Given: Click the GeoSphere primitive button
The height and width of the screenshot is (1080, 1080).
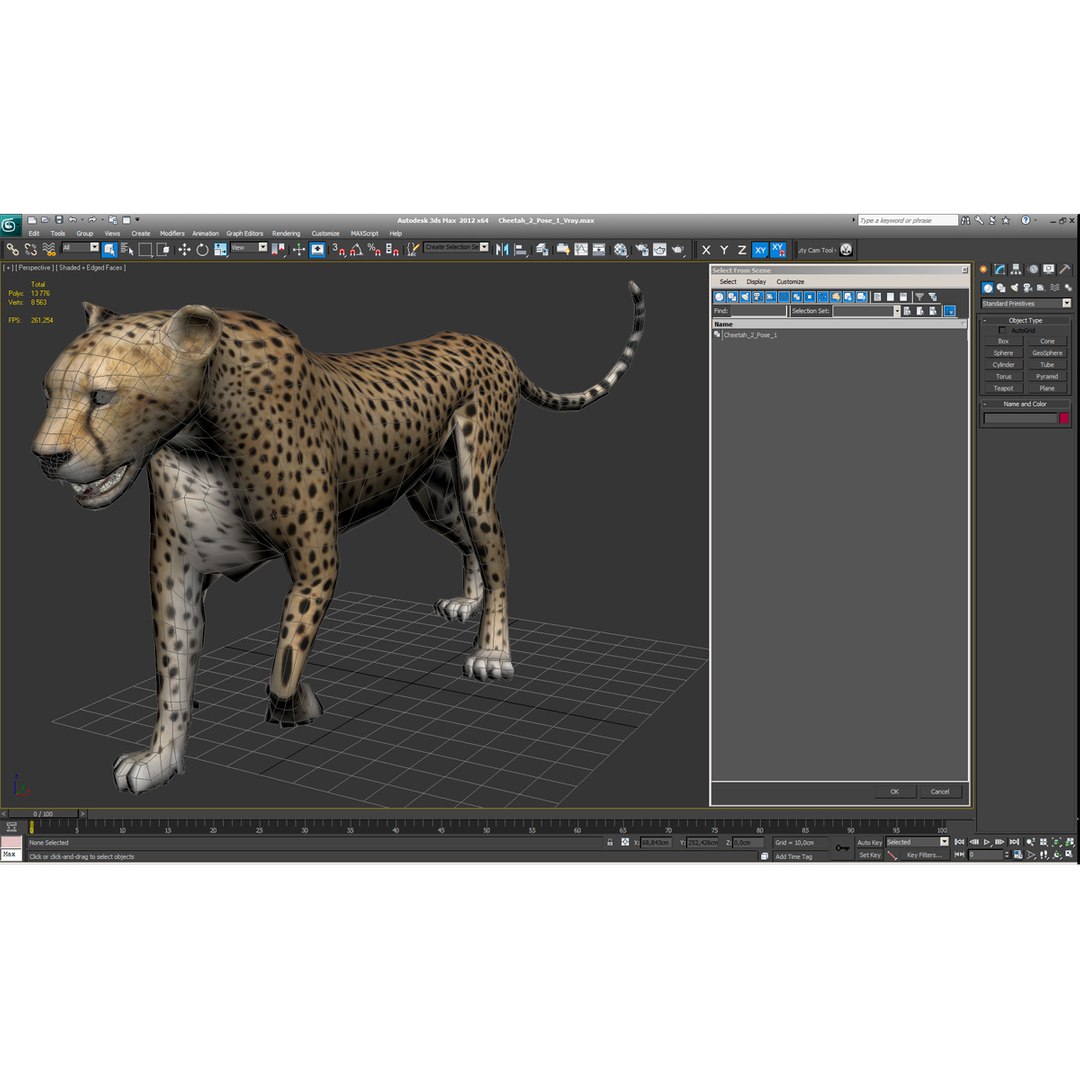Looking at the screenshot, I should 1047,353.
